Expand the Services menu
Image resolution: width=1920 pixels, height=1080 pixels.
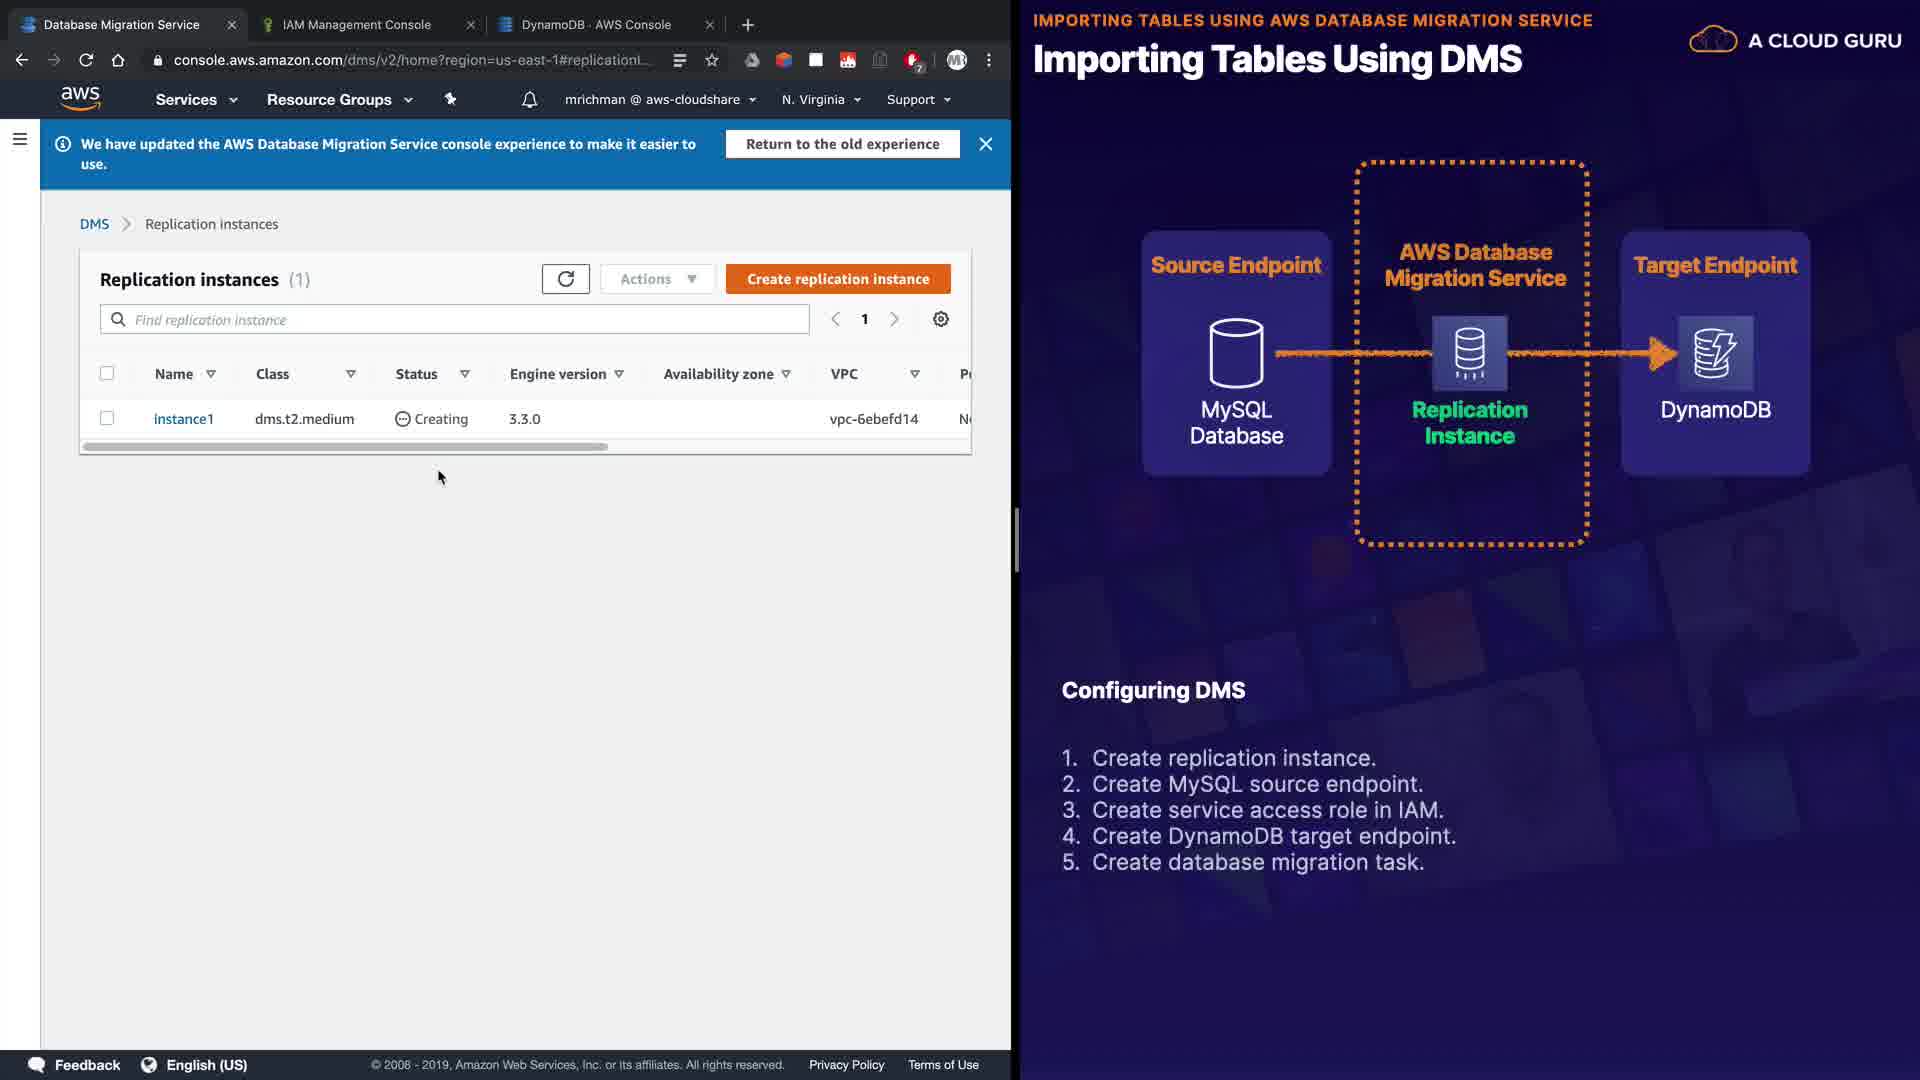(x=196, y=99)
